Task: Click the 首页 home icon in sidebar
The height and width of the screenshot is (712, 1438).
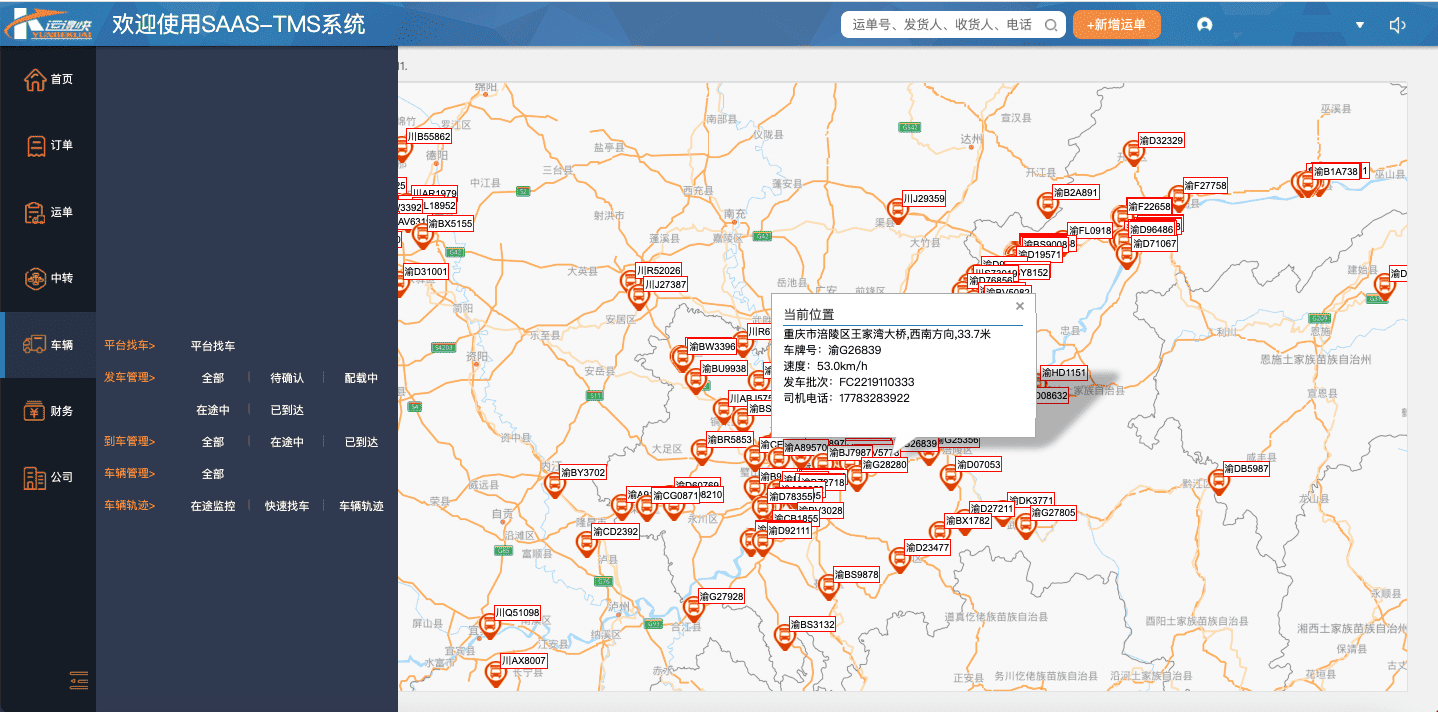Action: coord(35,80)
